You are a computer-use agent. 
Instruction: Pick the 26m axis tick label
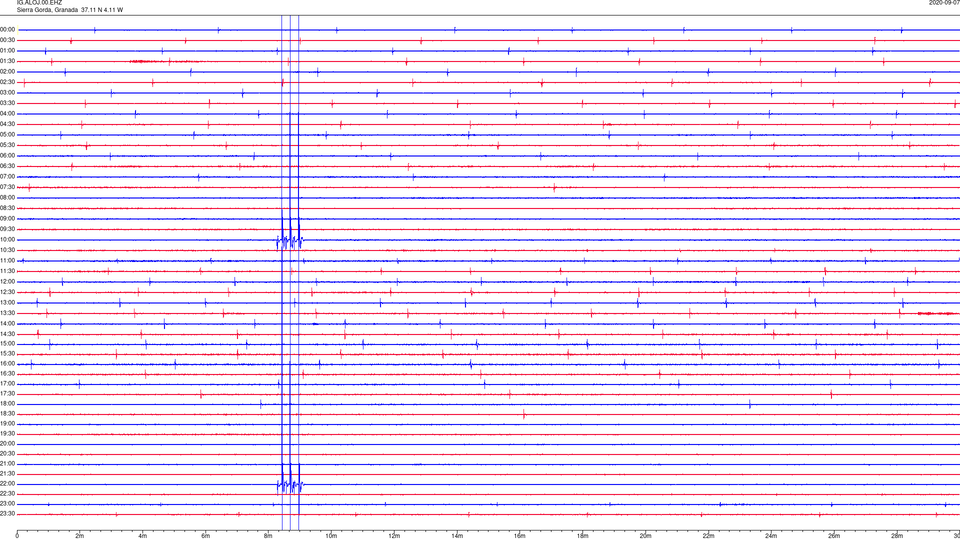point(834,536)
